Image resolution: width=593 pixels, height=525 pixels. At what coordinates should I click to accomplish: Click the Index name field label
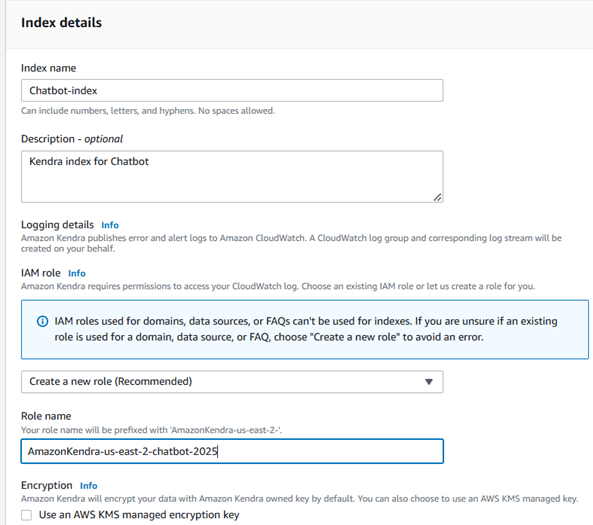(48, 68)
